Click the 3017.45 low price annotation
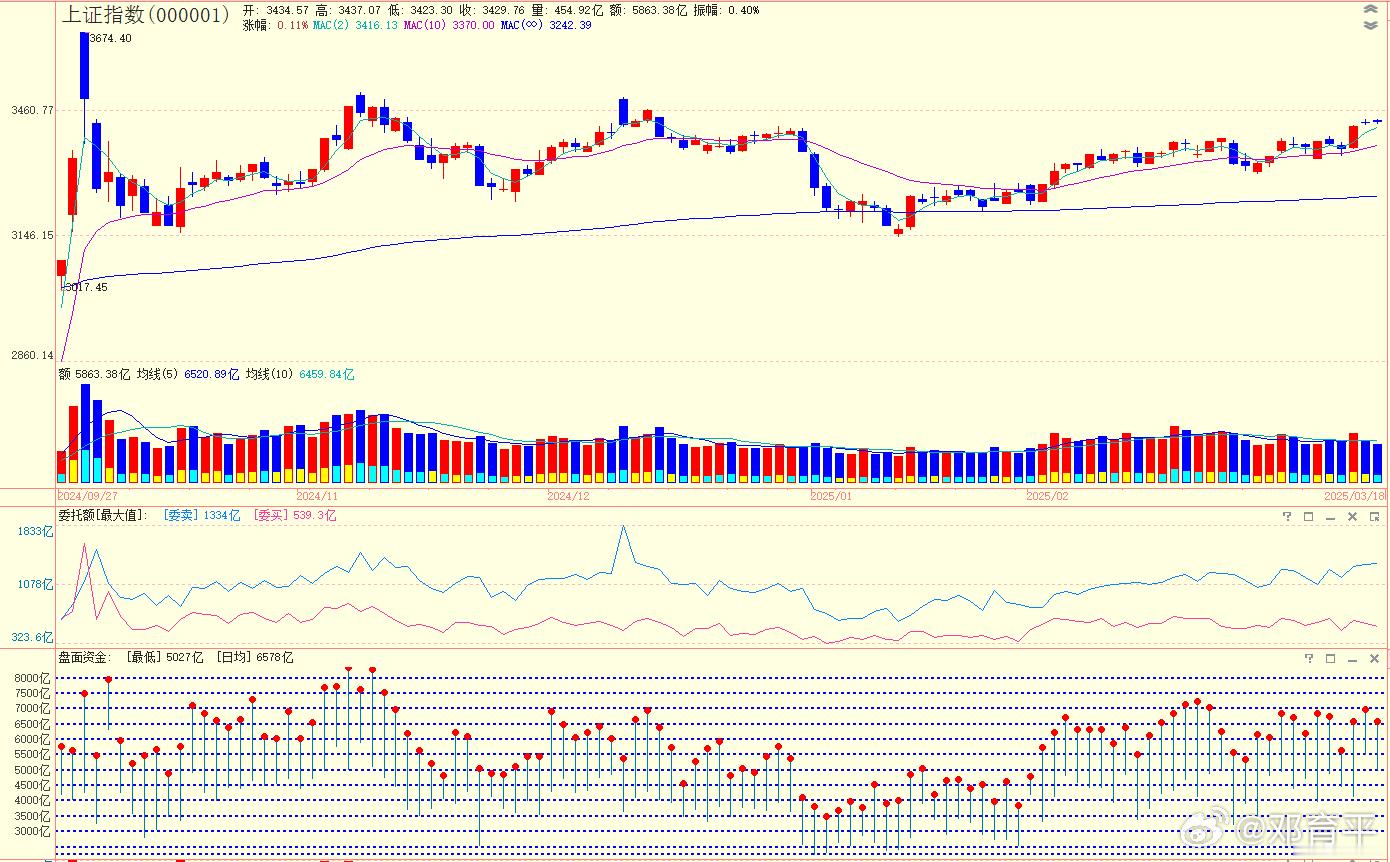The image size is (1390, 862). pos(86,287)
